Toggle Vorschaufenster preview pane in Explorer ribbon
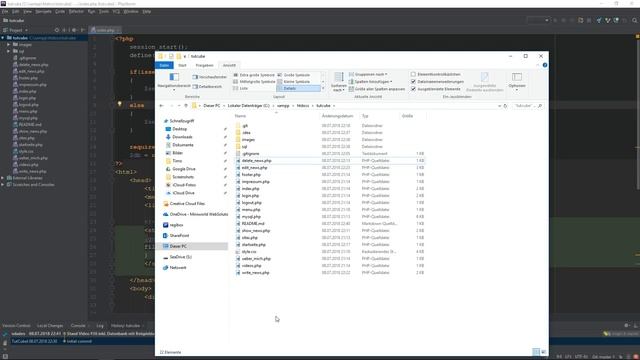Screen dimensions: 640x360 pos(210,77)
